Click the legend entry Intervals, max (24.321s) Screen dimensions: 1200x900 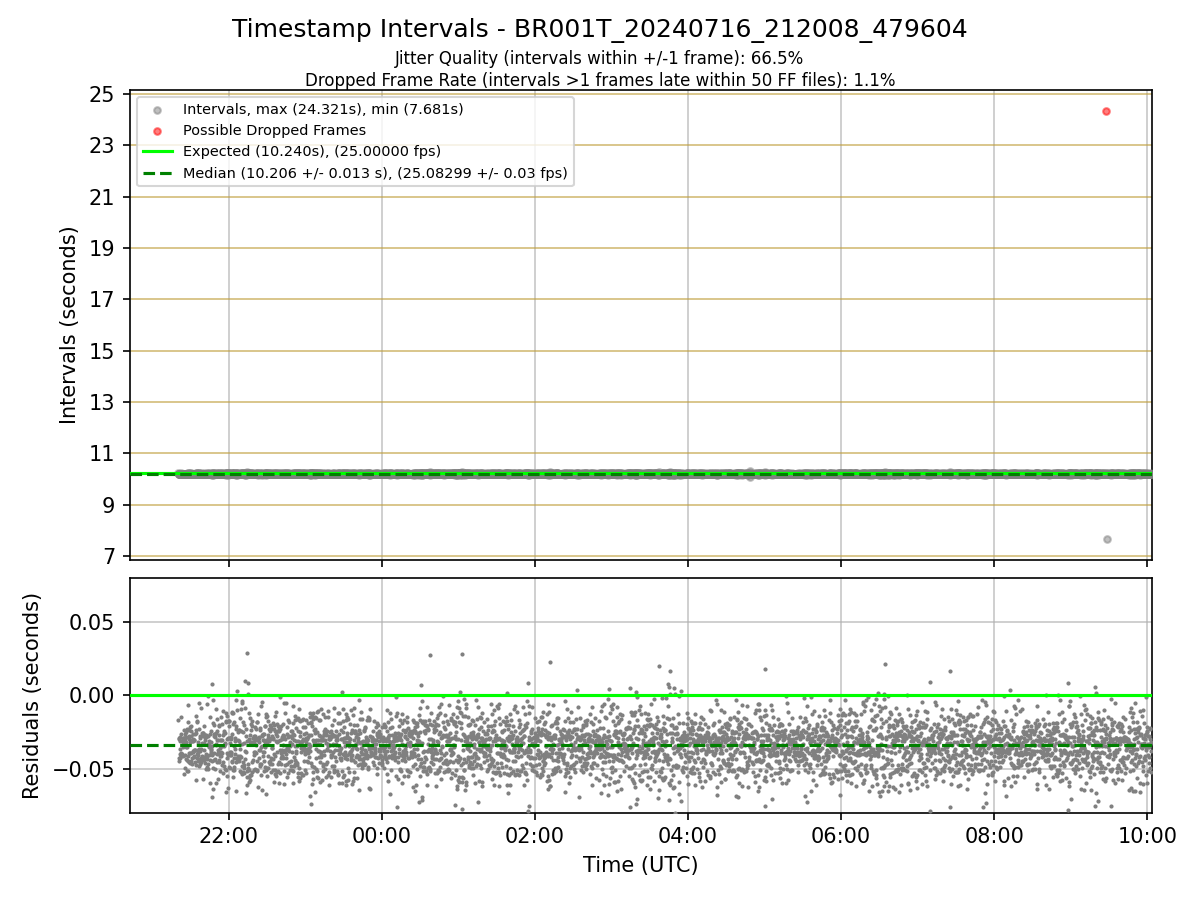(x=323, y=108)
